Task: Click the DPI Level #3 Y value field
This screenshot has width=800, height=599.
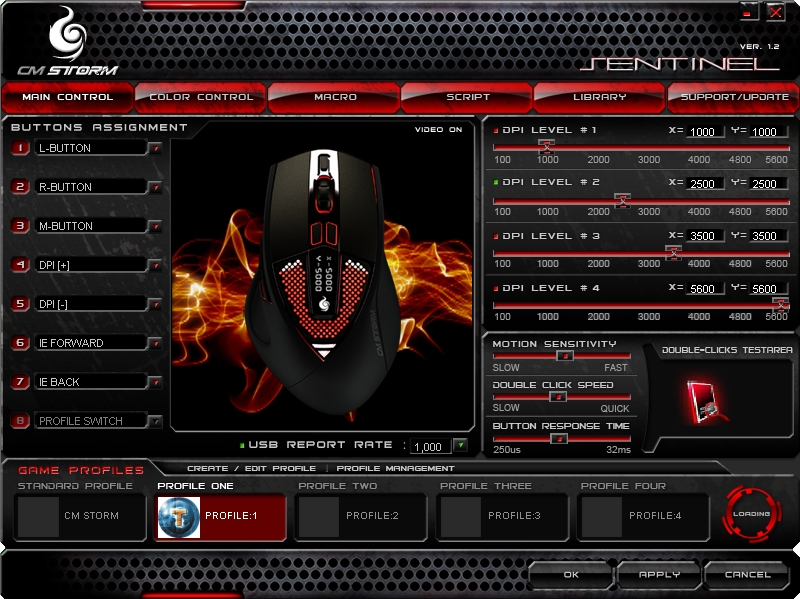Action: click(x=768, y=236)
